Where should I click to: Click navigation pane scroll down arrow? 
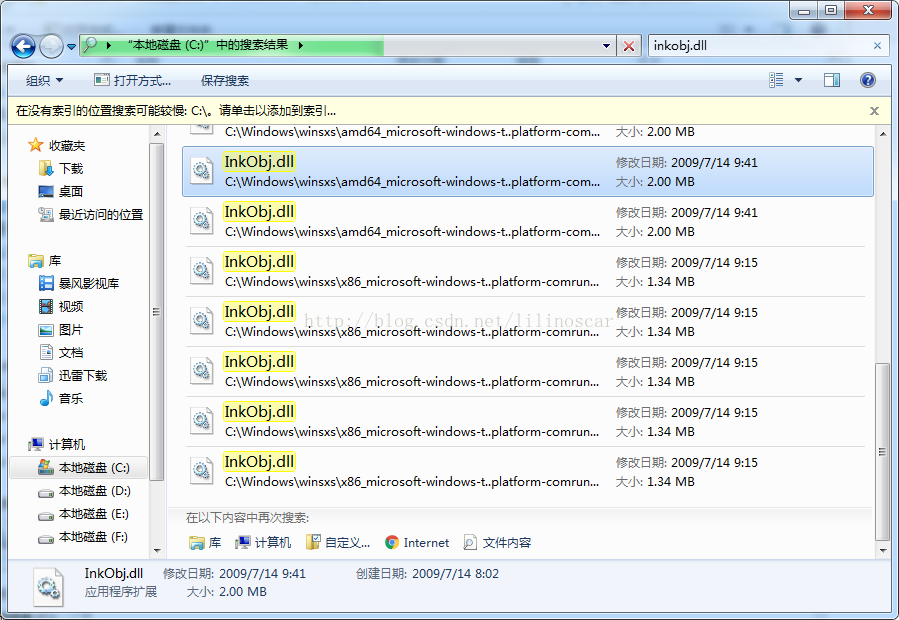(157, 551)
